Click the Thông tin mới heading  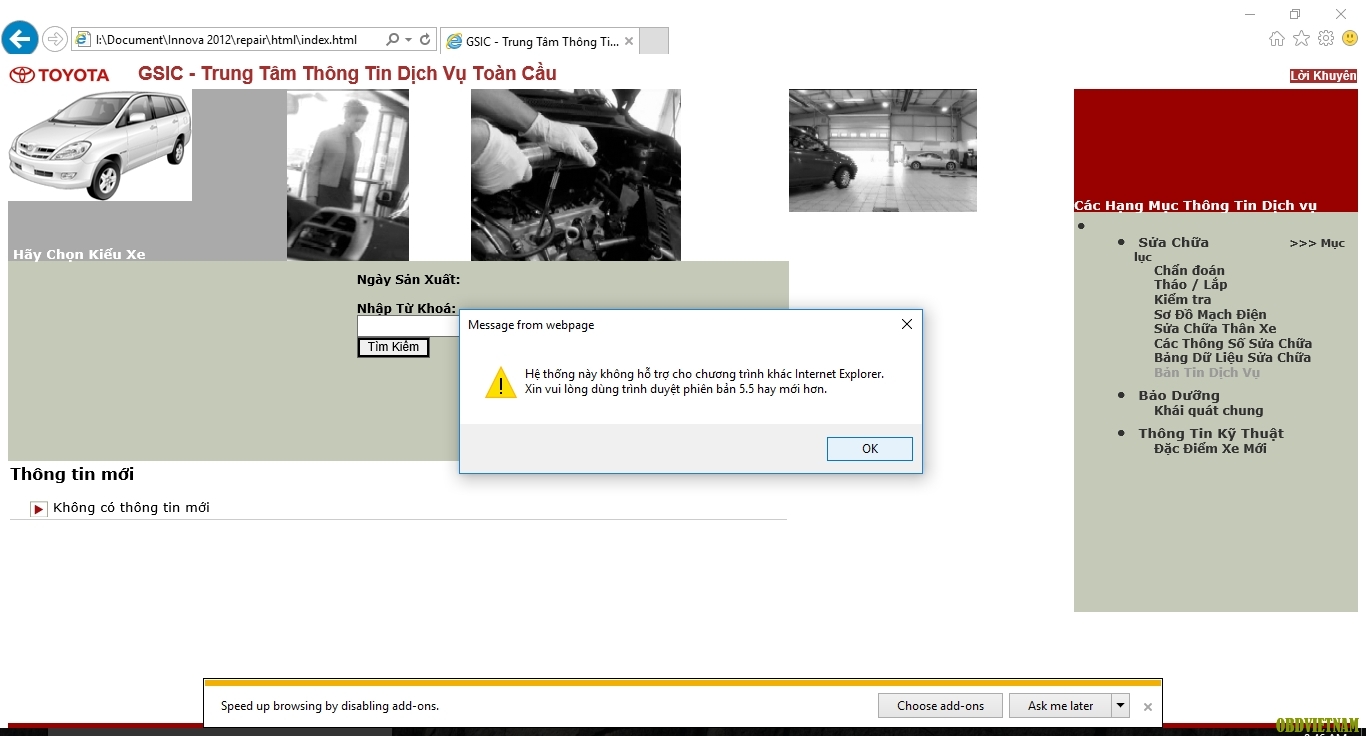72,474
